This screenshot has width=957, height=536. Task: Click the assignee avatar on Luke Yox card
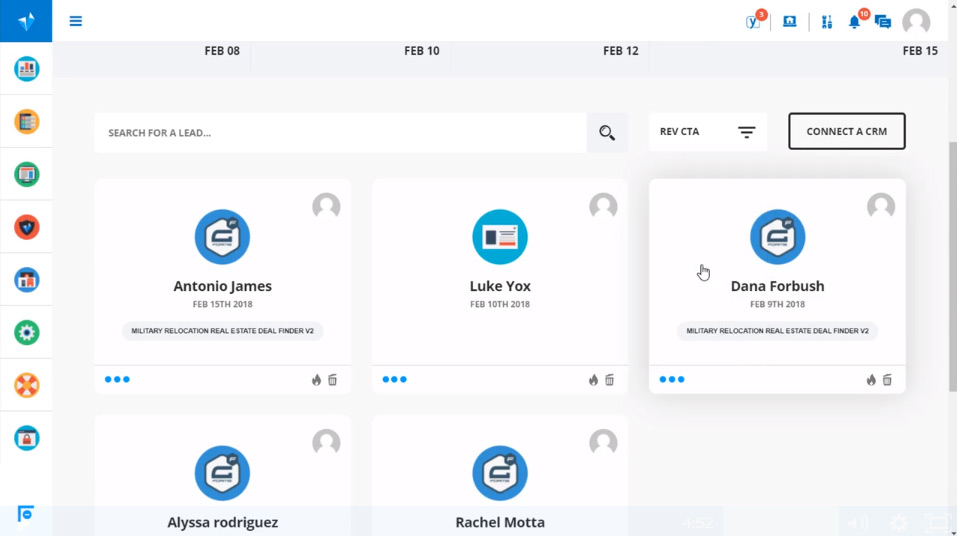coord(603,206)
